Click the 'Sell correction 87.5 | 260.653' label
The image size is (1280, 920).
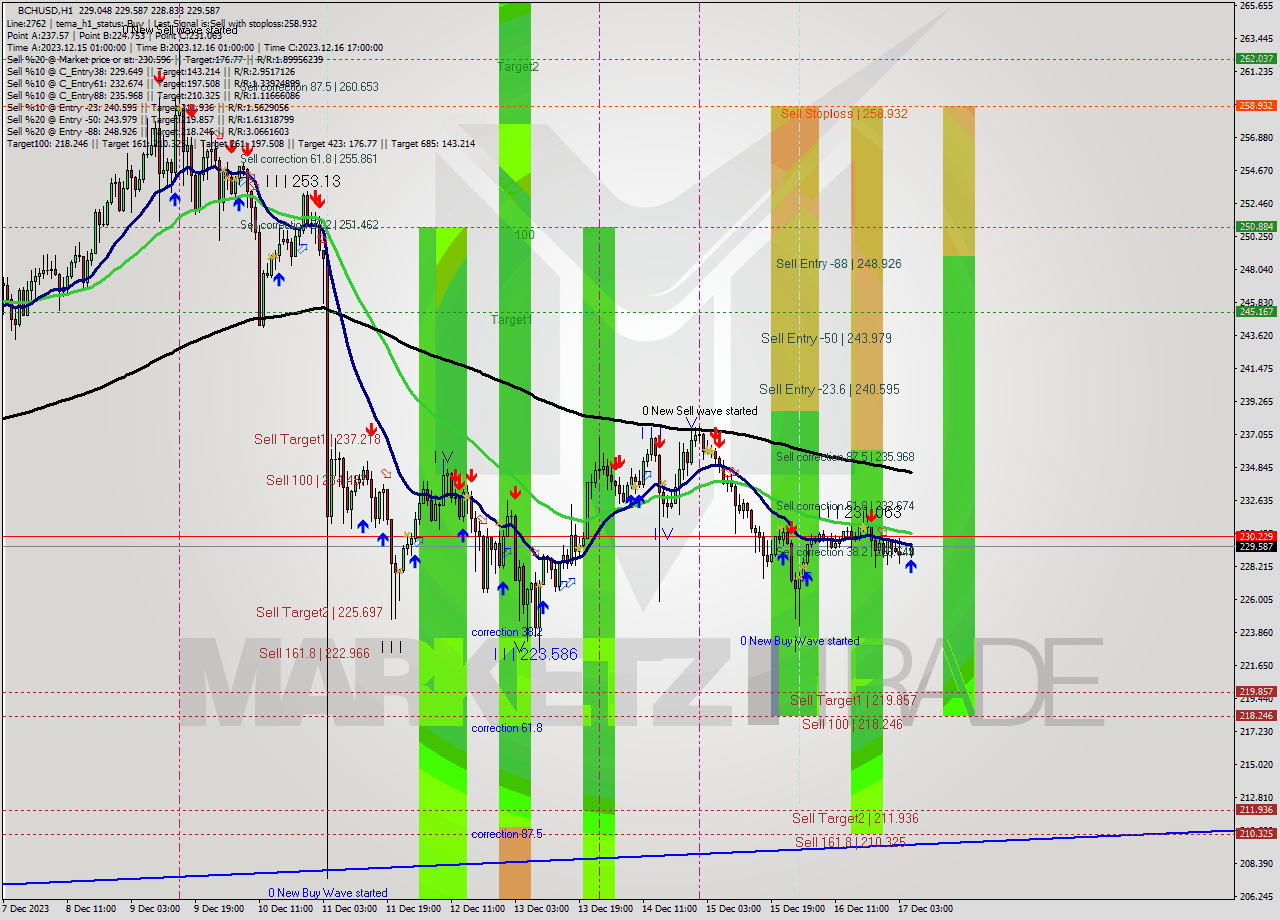coord(310,87)
